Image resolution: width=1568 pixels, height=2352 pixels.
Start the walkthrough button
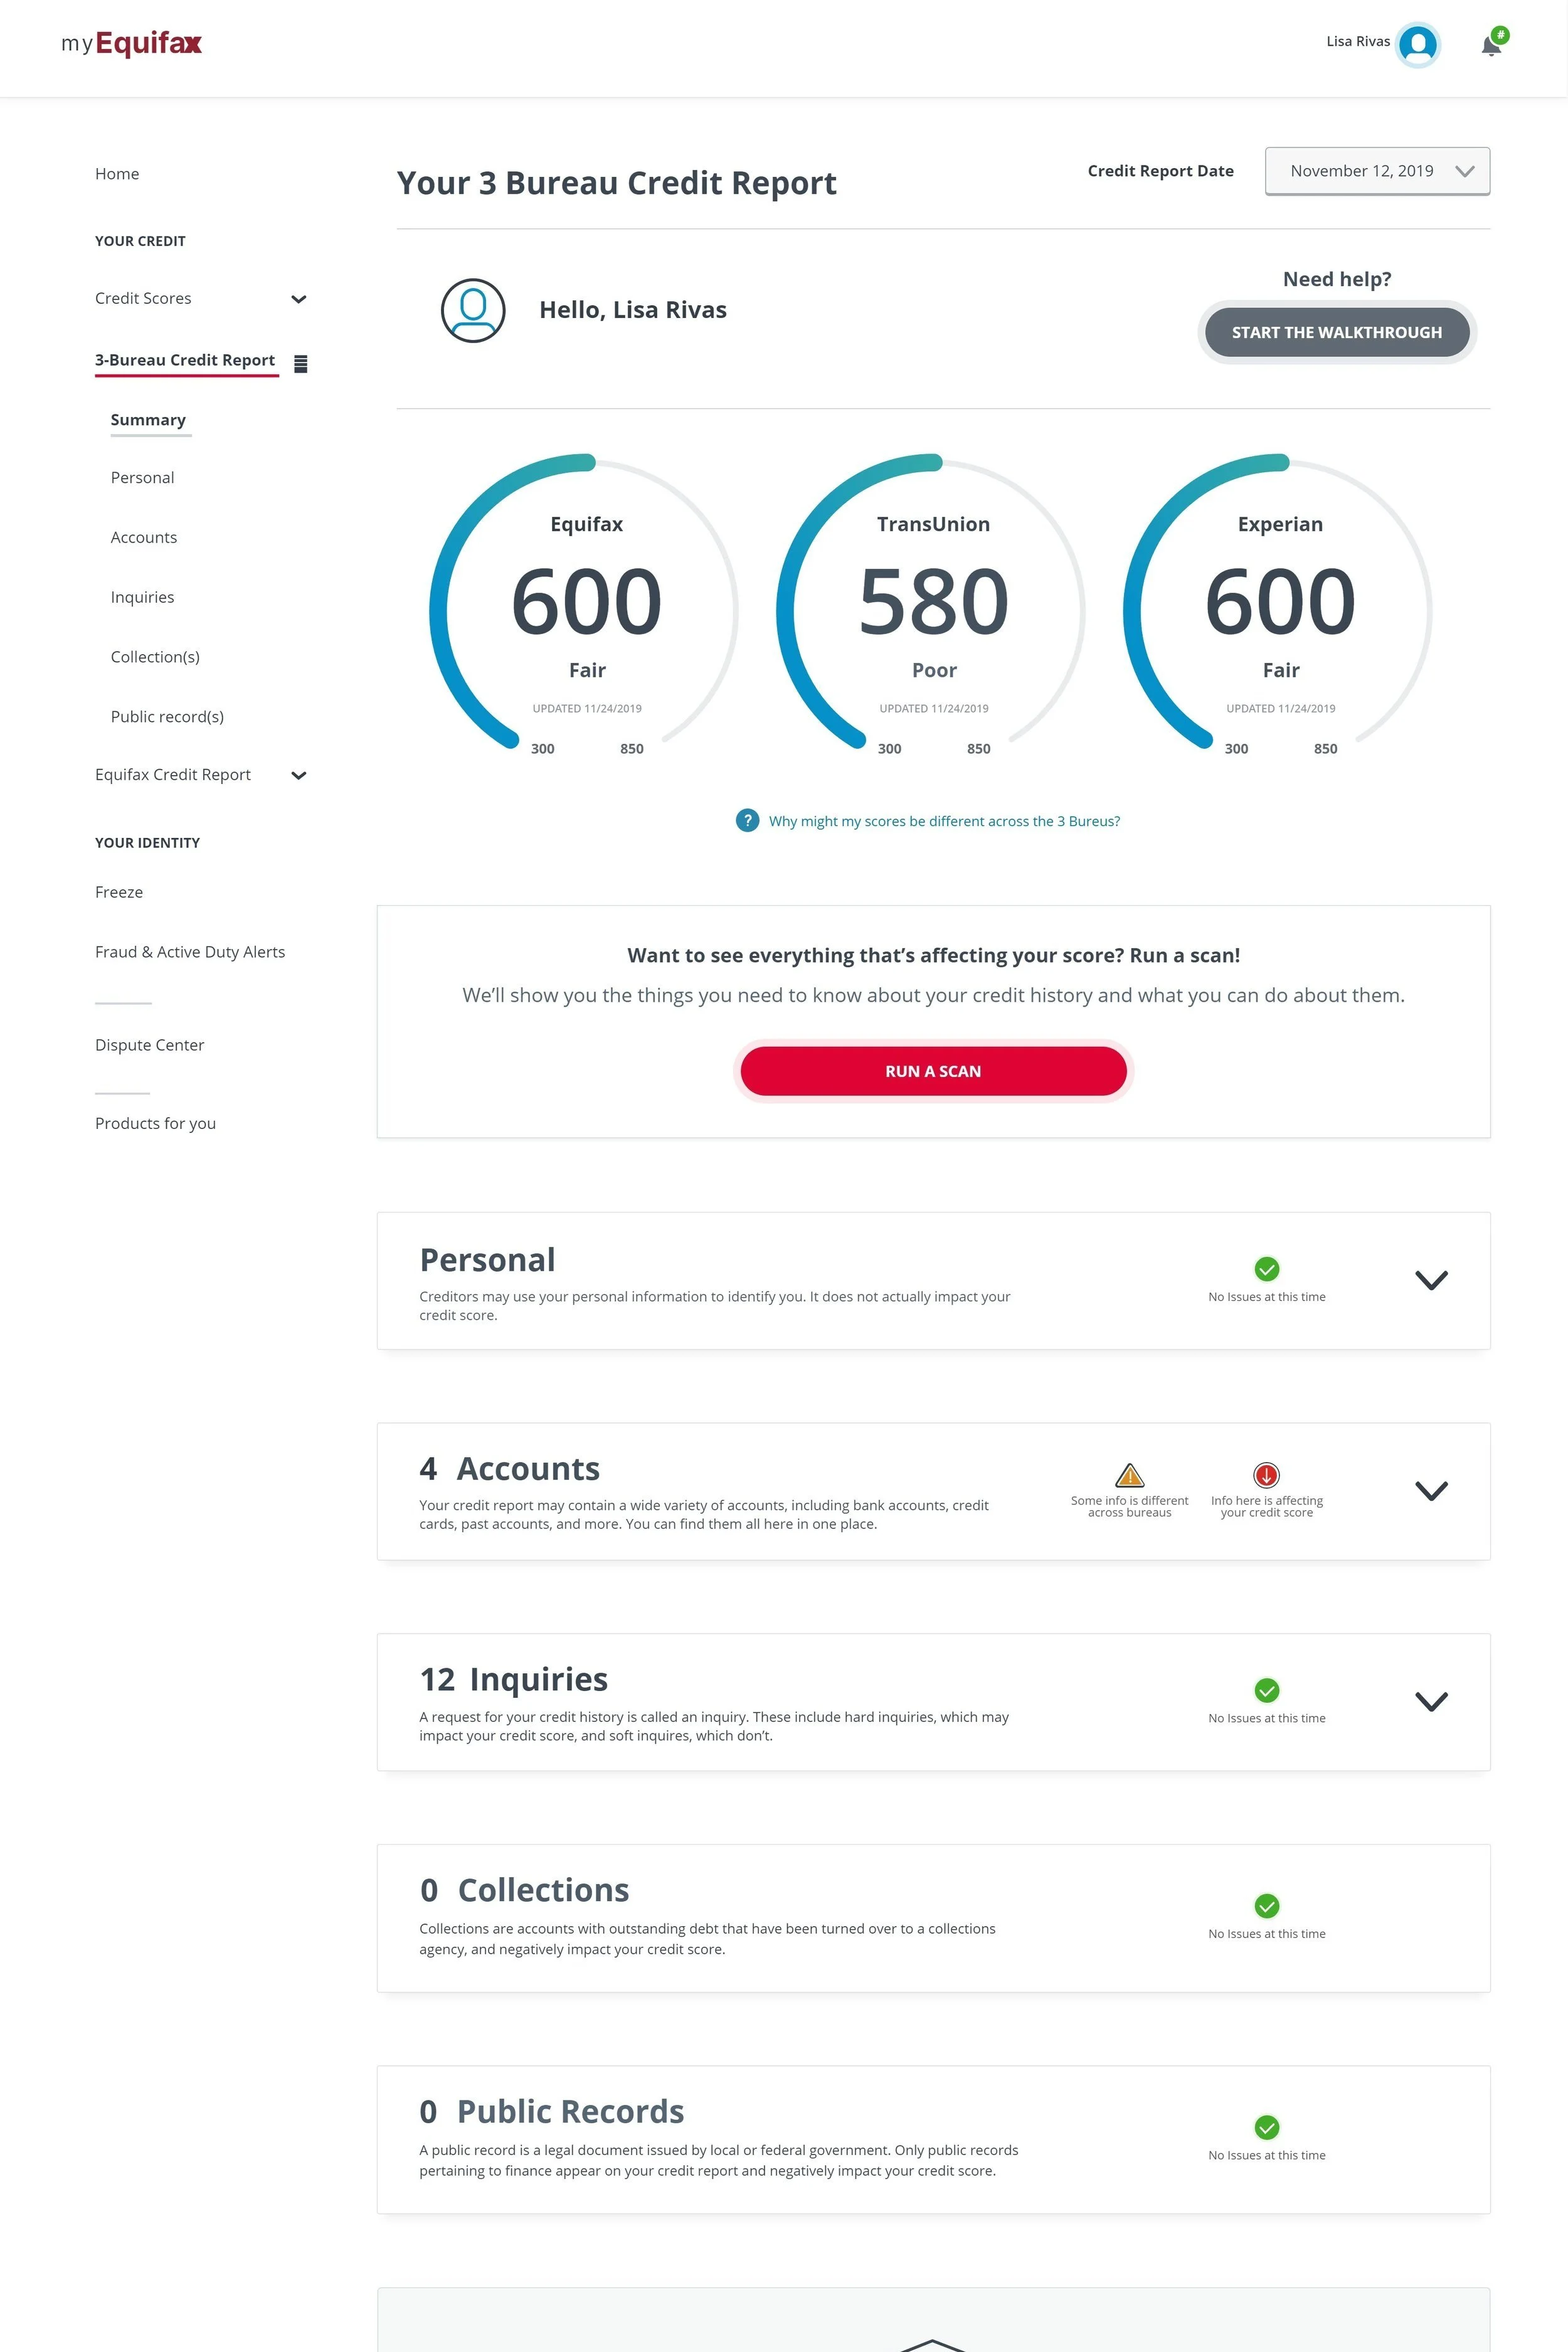[1336, 332]
